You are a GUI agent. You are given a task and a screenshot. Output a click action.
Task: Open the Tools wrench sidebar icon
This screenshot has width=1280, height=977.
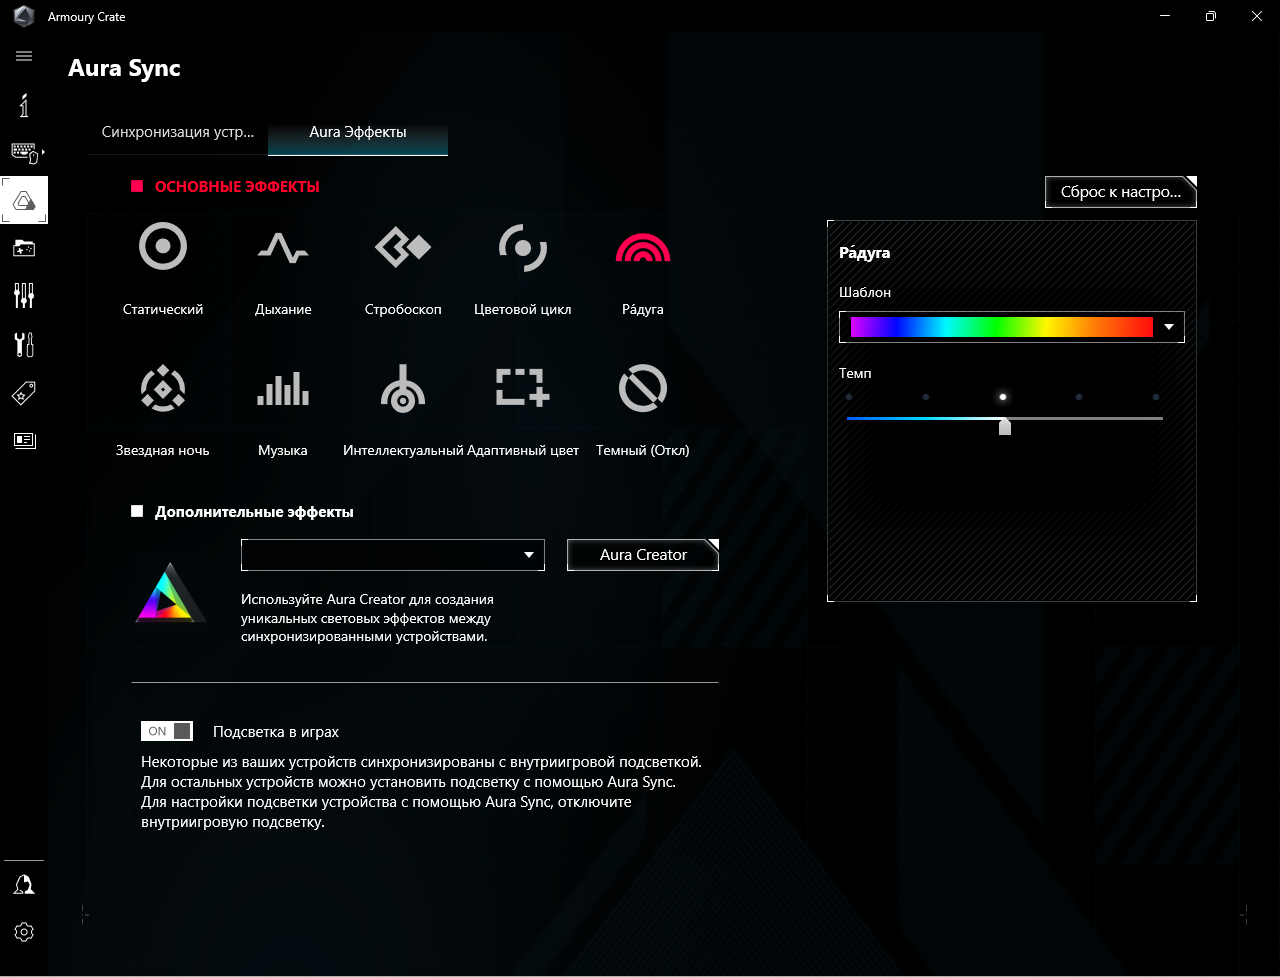pyautogui.click(x=24, y=345)
